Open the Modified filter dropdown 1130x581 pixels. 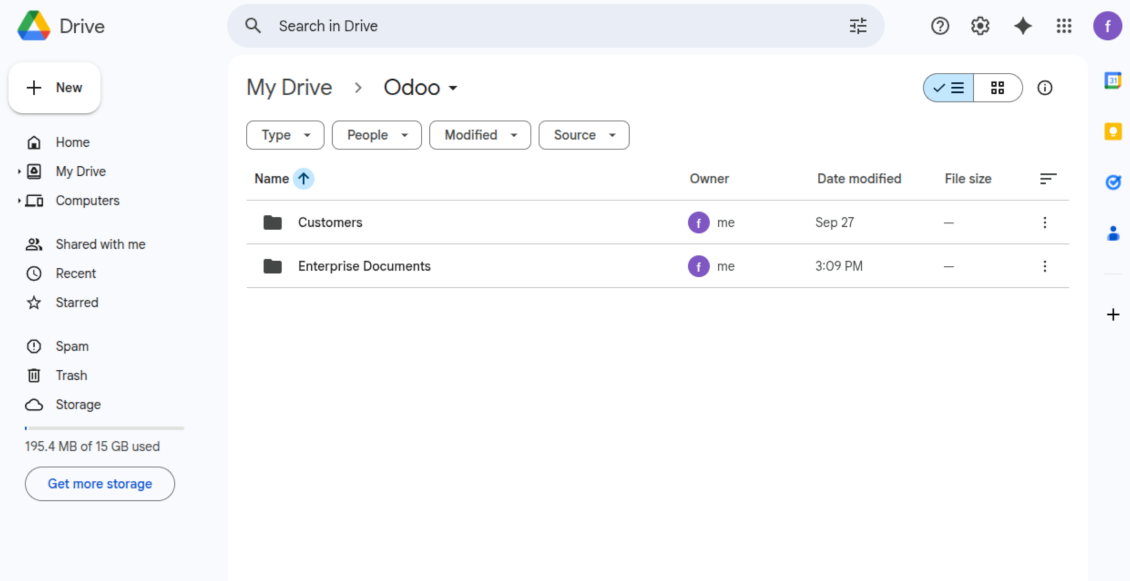click(480, 135)
